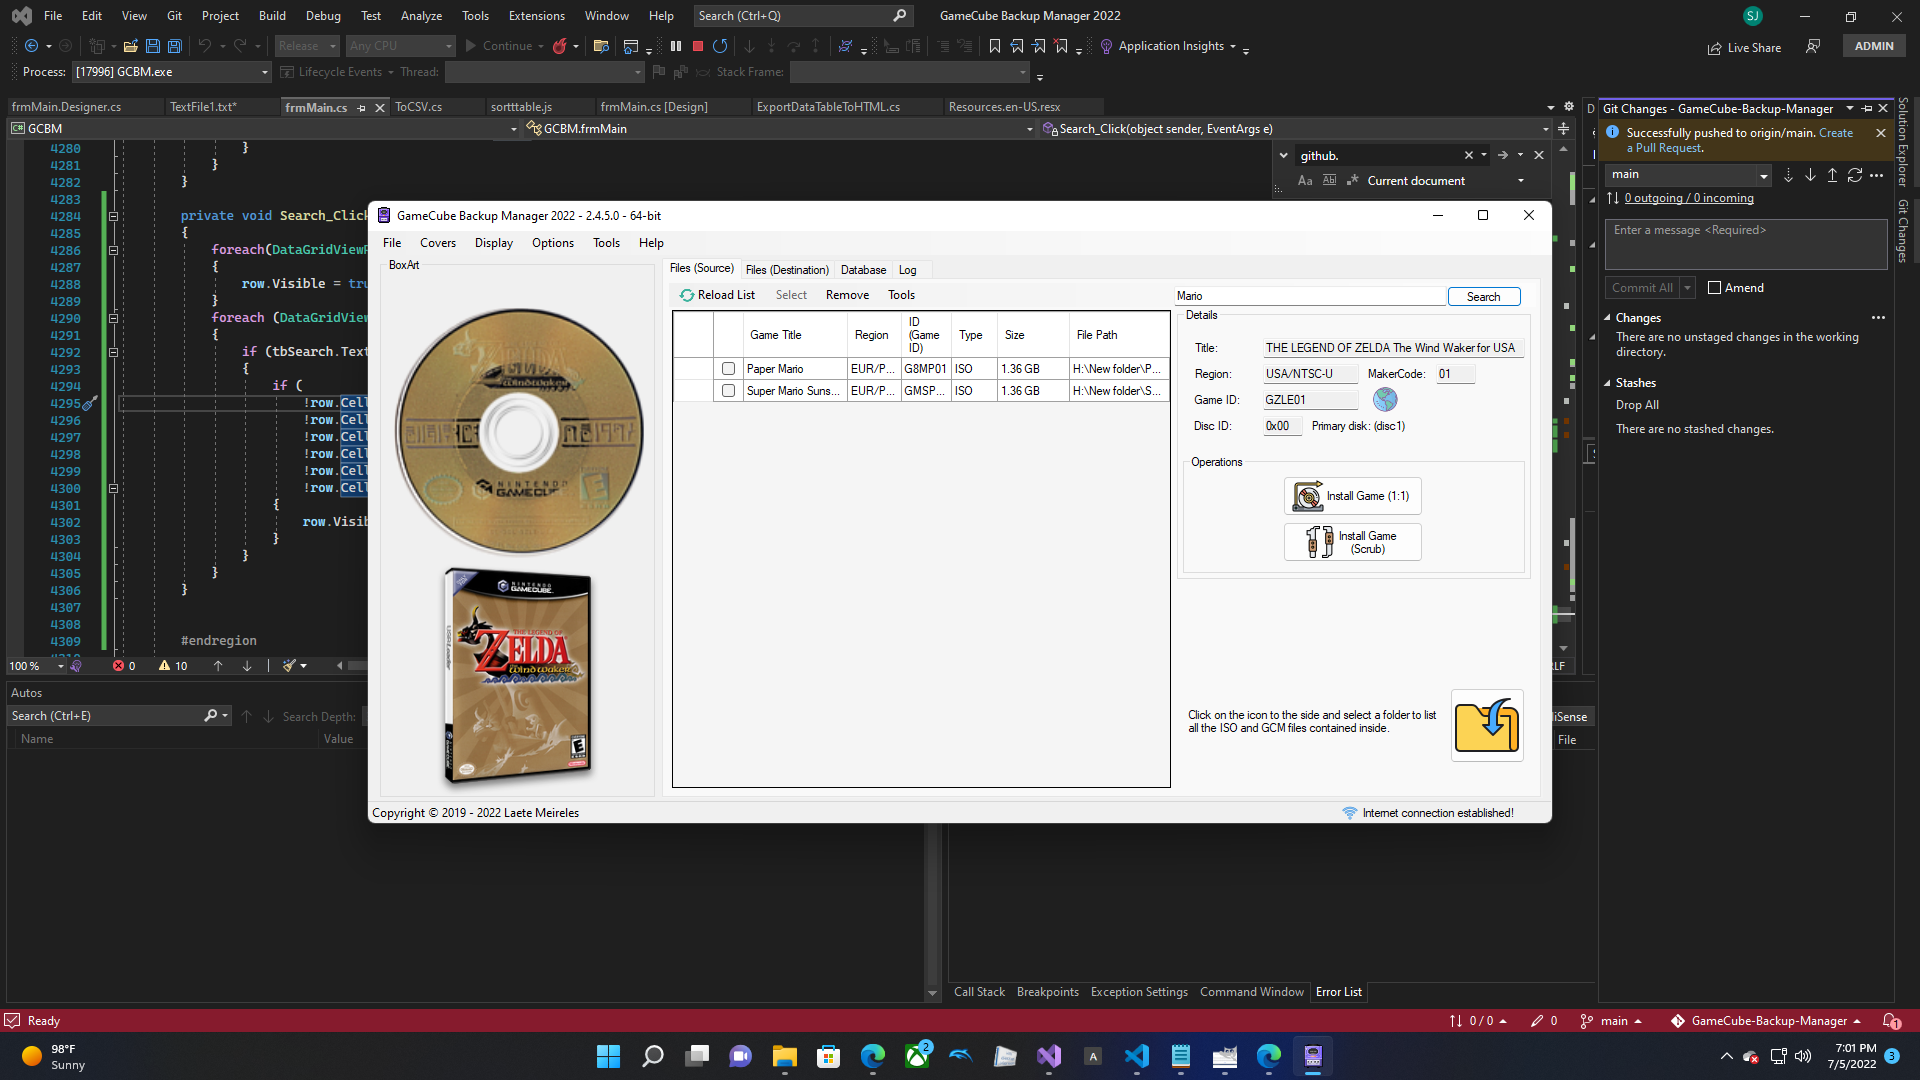
Task: Switch to the Log tab
Action: point(907,270)
